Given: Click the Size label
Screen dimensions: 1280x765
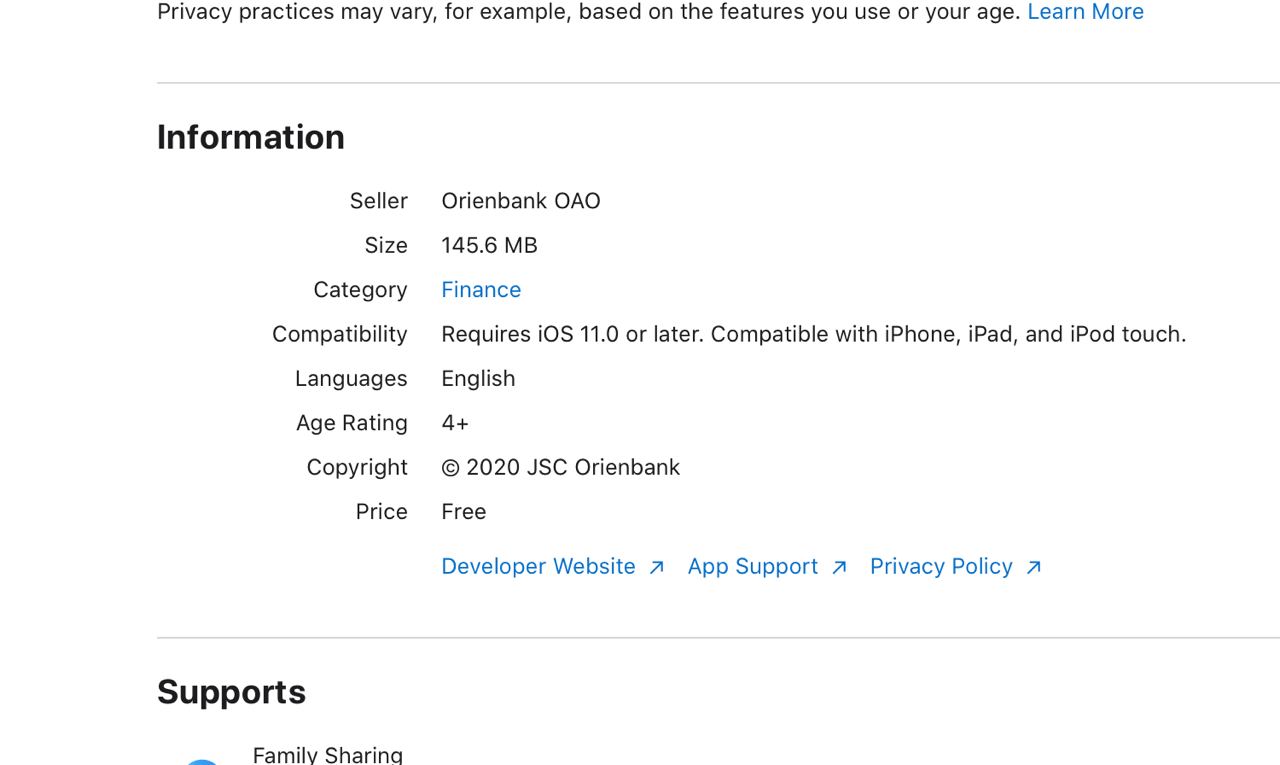Looking at the screenshot, I should pos(386,246).
